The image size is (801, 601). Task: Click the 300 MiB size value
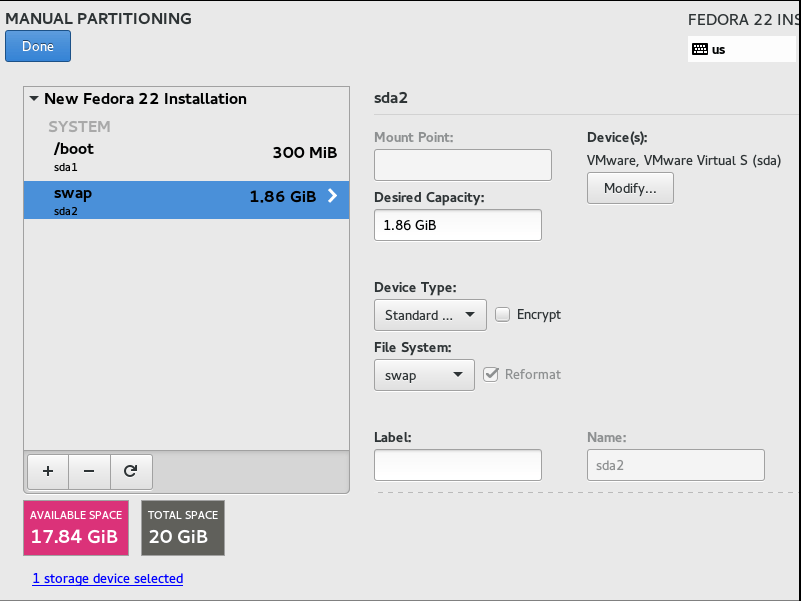pyautogui.click(x=305, y=152)
